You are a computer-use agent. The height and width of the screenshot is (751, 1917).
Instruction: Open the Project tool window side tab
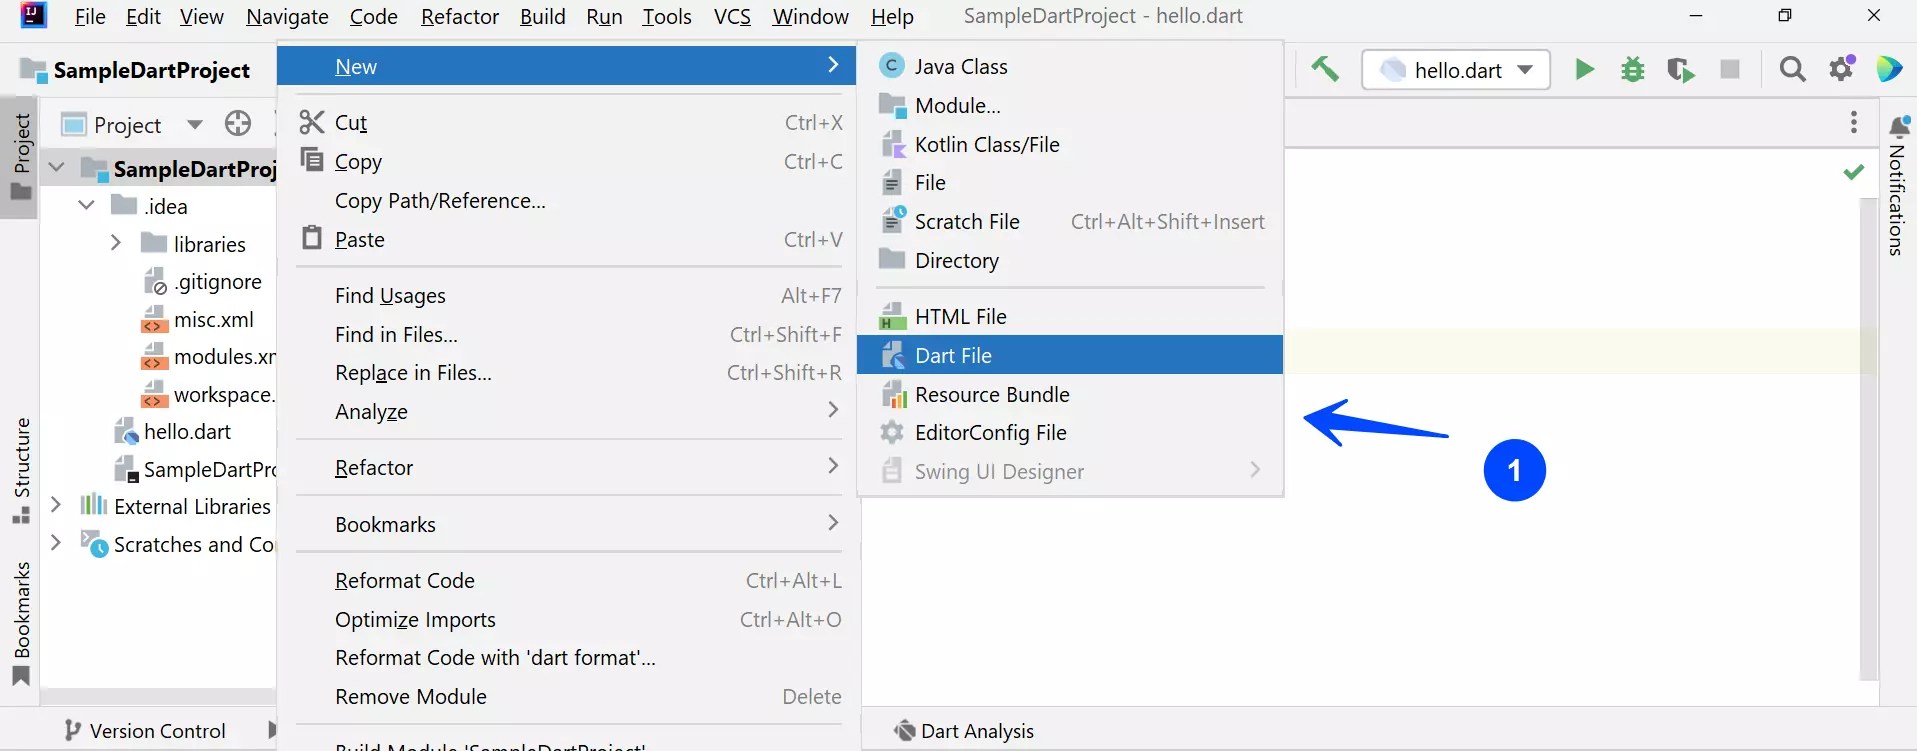coord(21,156)
